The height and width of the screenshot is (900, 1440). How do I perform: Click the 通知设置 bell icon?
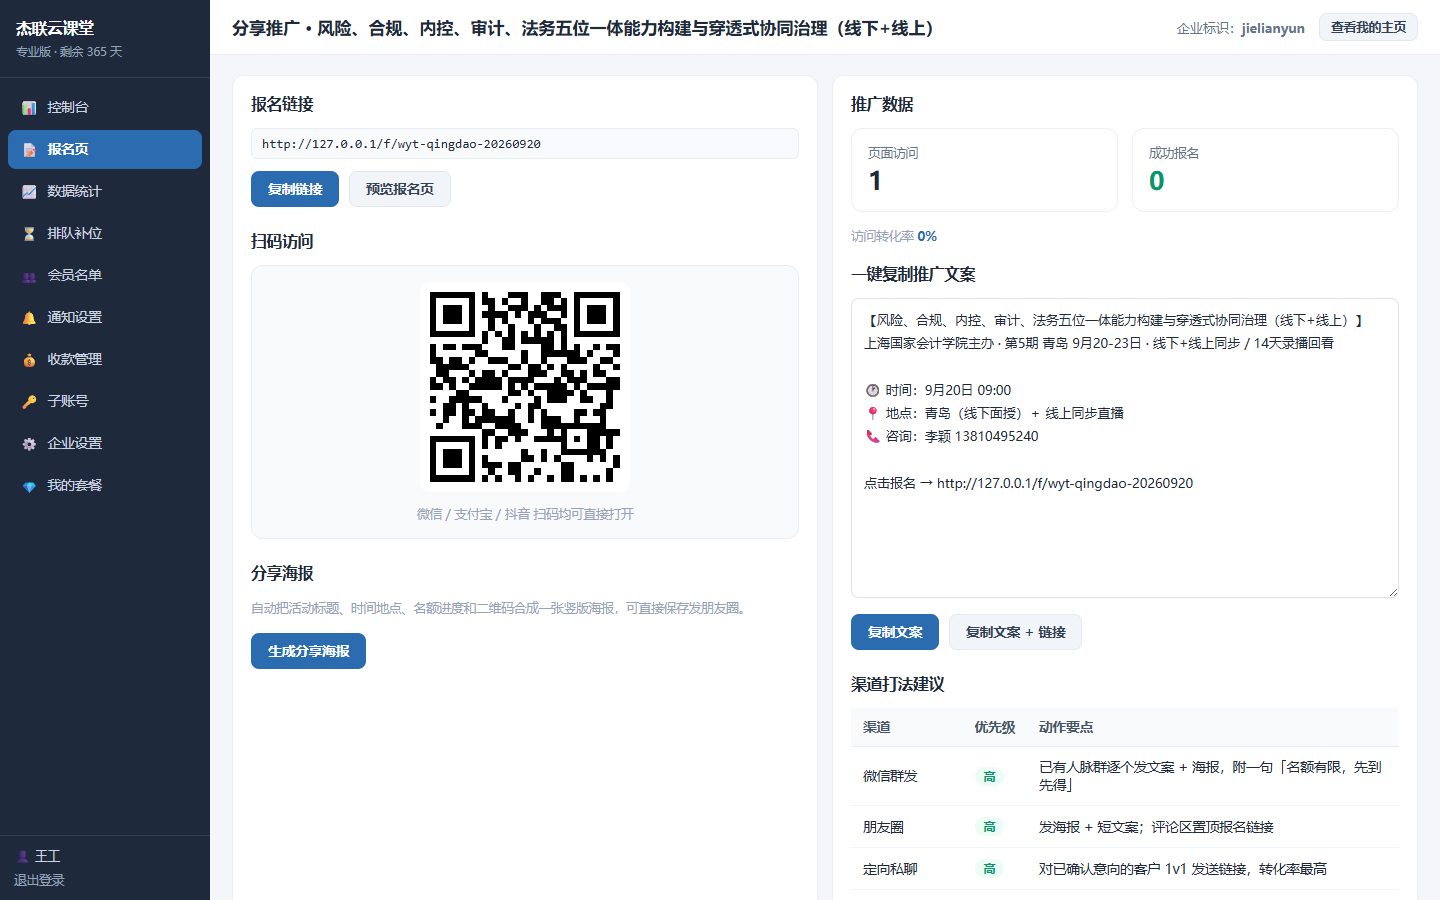click(29, 318)
